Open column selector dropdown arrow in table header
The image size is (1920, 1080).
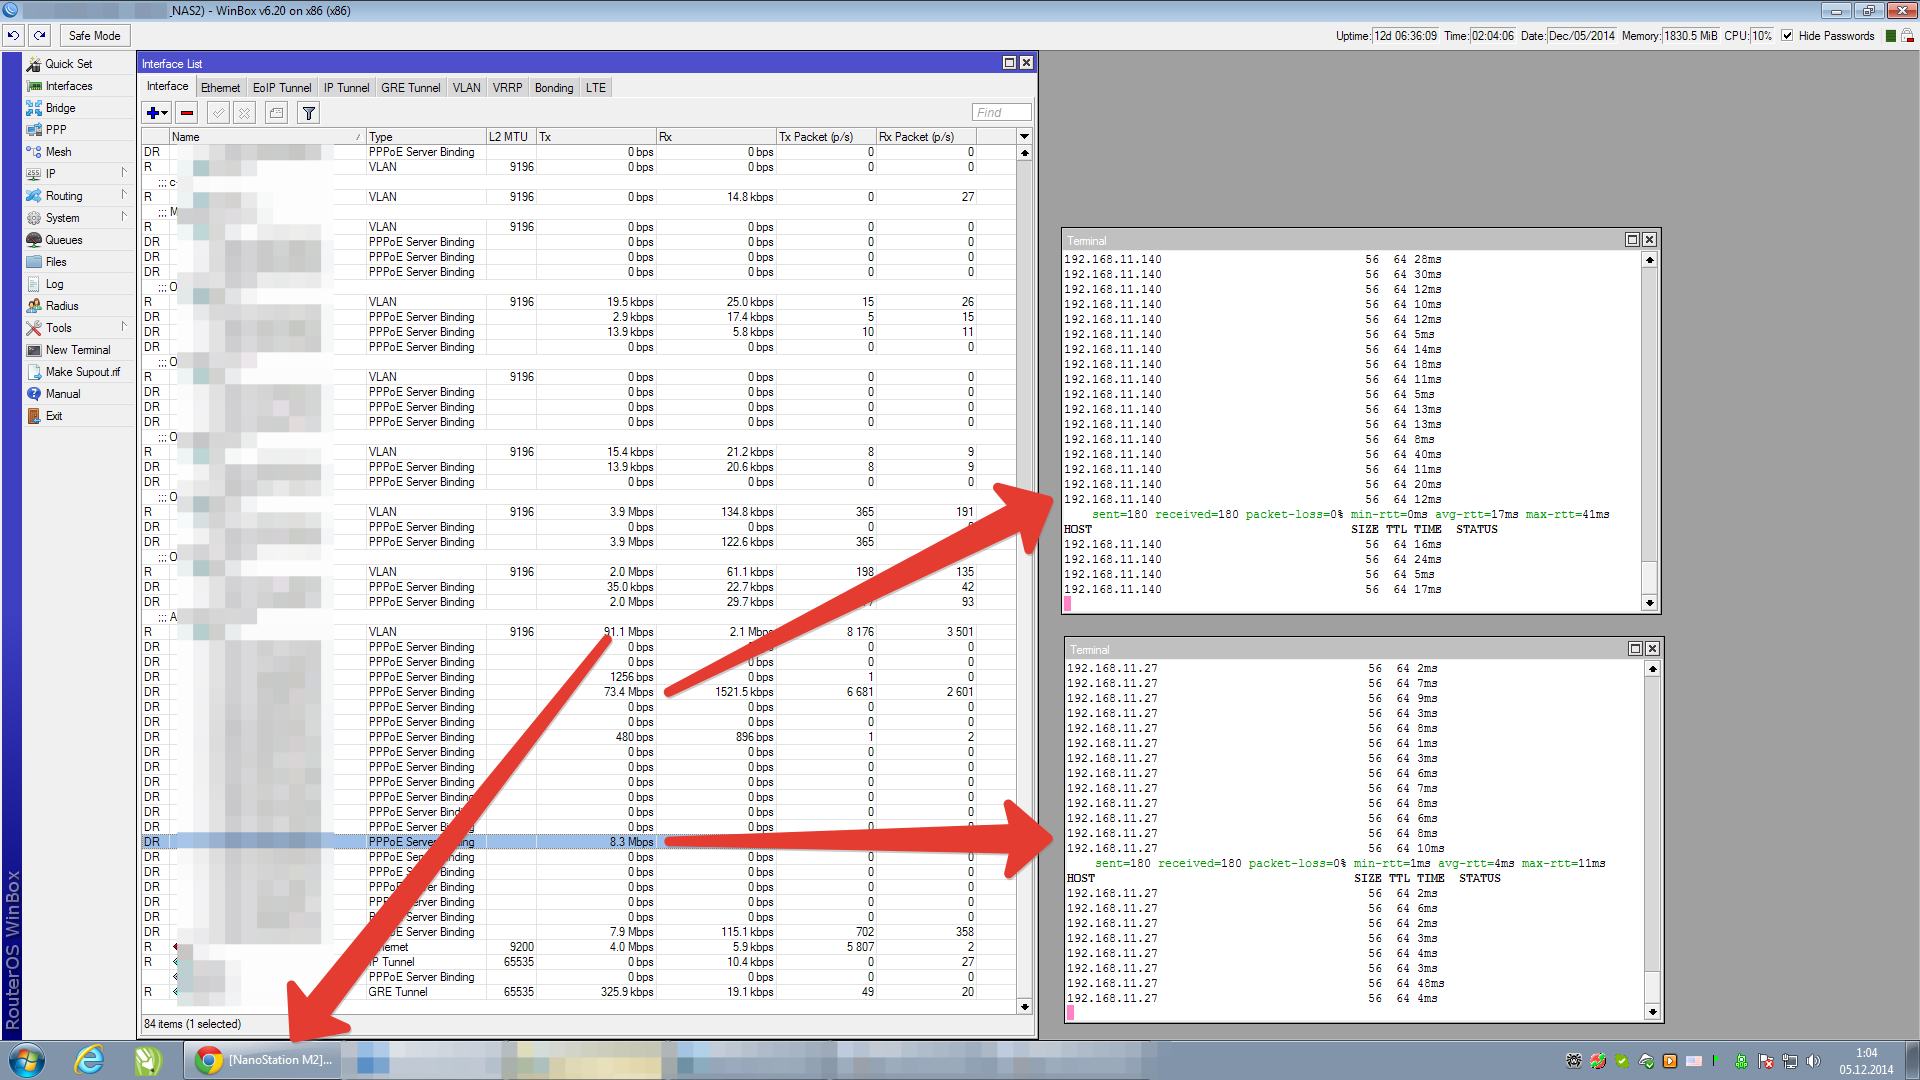coord(1024,136)
